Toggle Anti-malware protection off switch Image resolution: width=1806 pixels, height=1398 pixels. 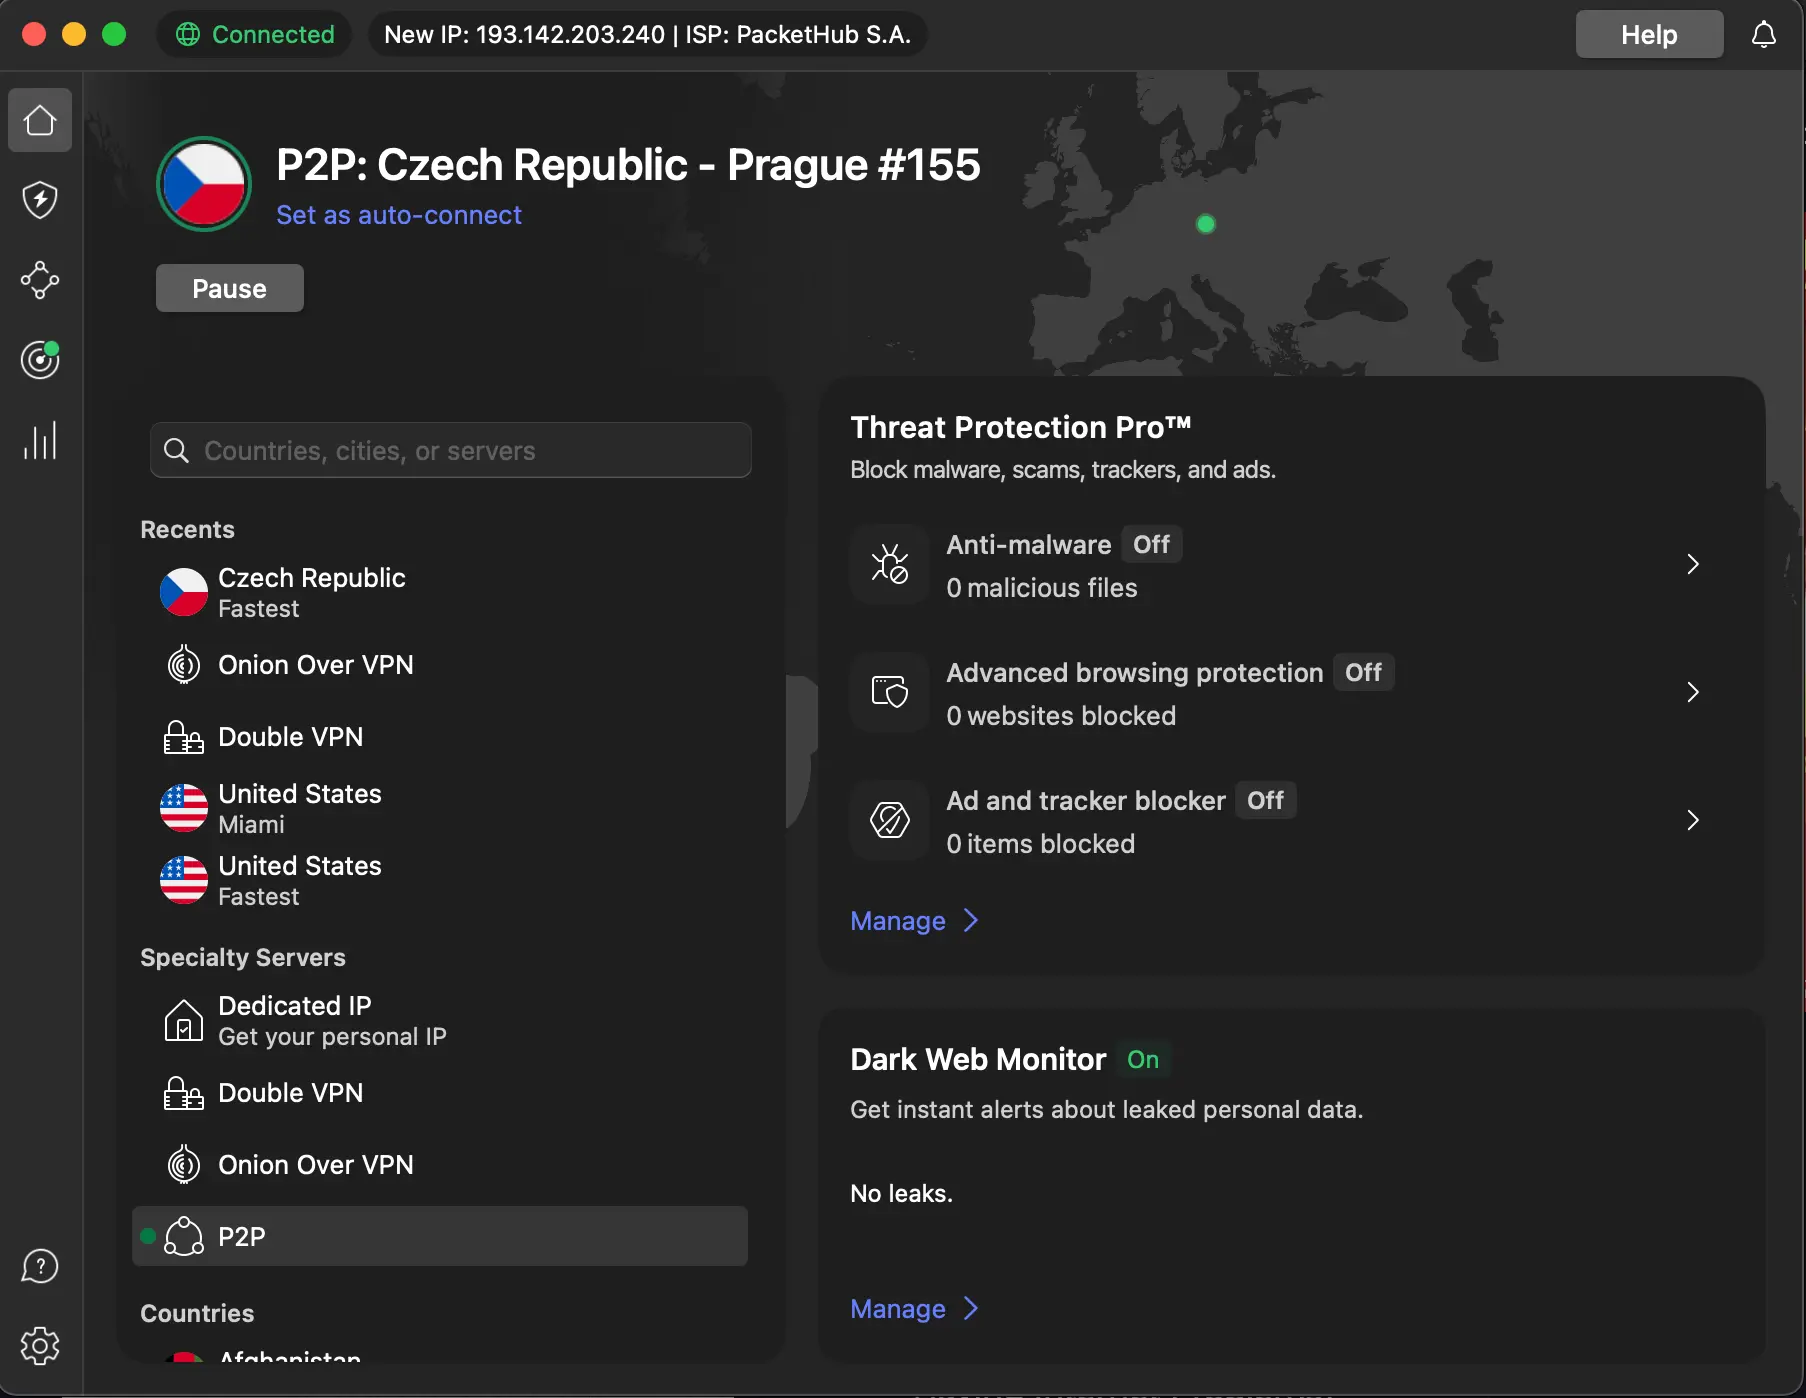(1151, 544)
